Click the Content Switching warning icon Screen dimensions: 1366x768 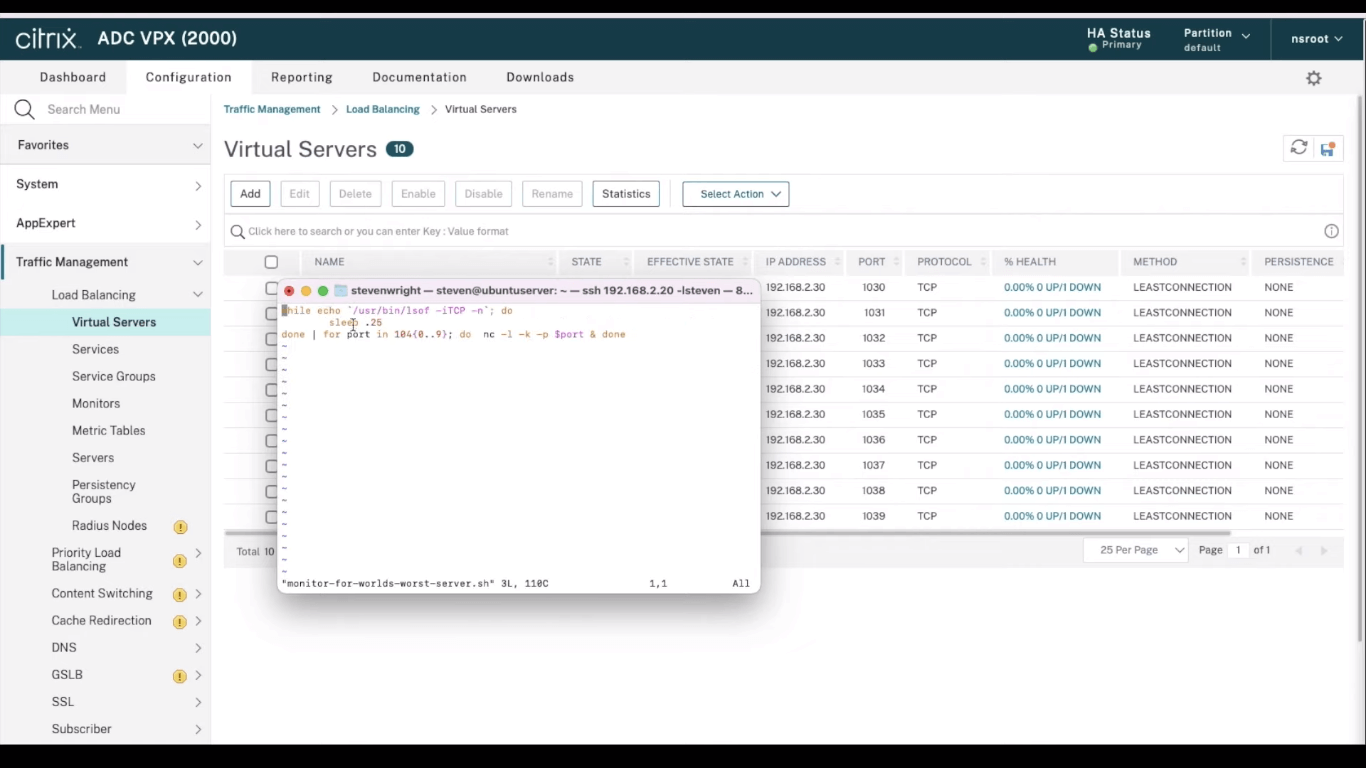(x=180, y=595)
